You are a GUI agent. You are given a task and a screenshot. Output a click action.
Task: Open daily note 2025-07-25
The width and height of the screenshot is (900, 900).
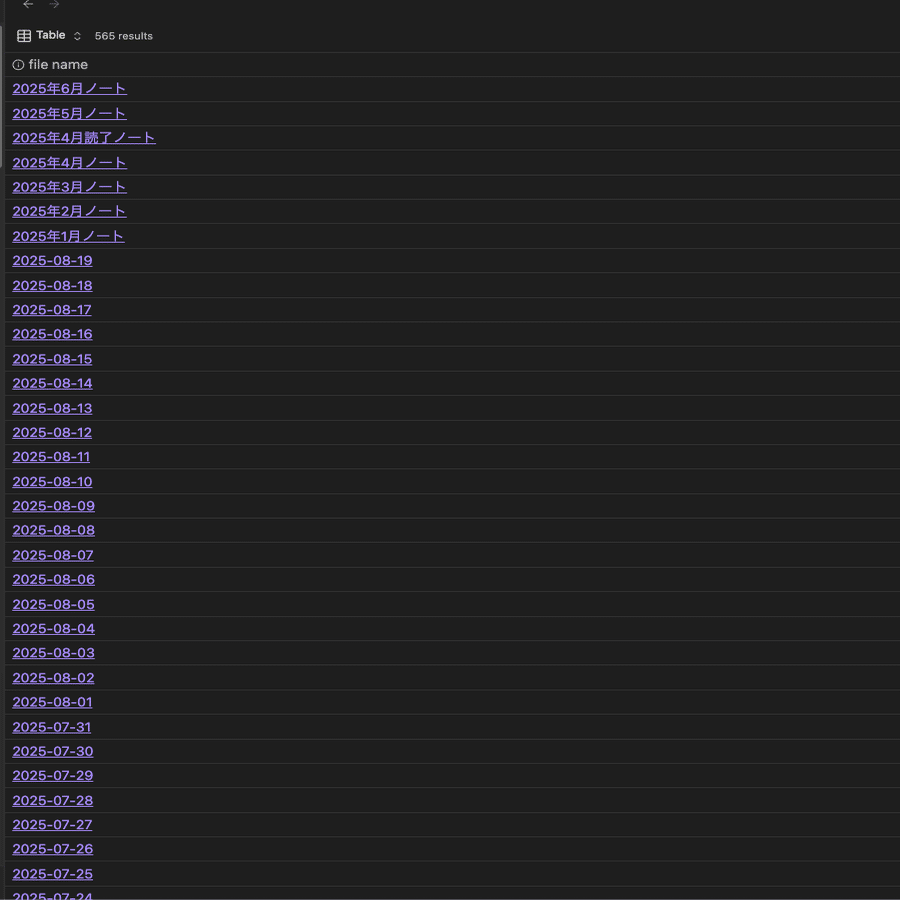(53, 874)
